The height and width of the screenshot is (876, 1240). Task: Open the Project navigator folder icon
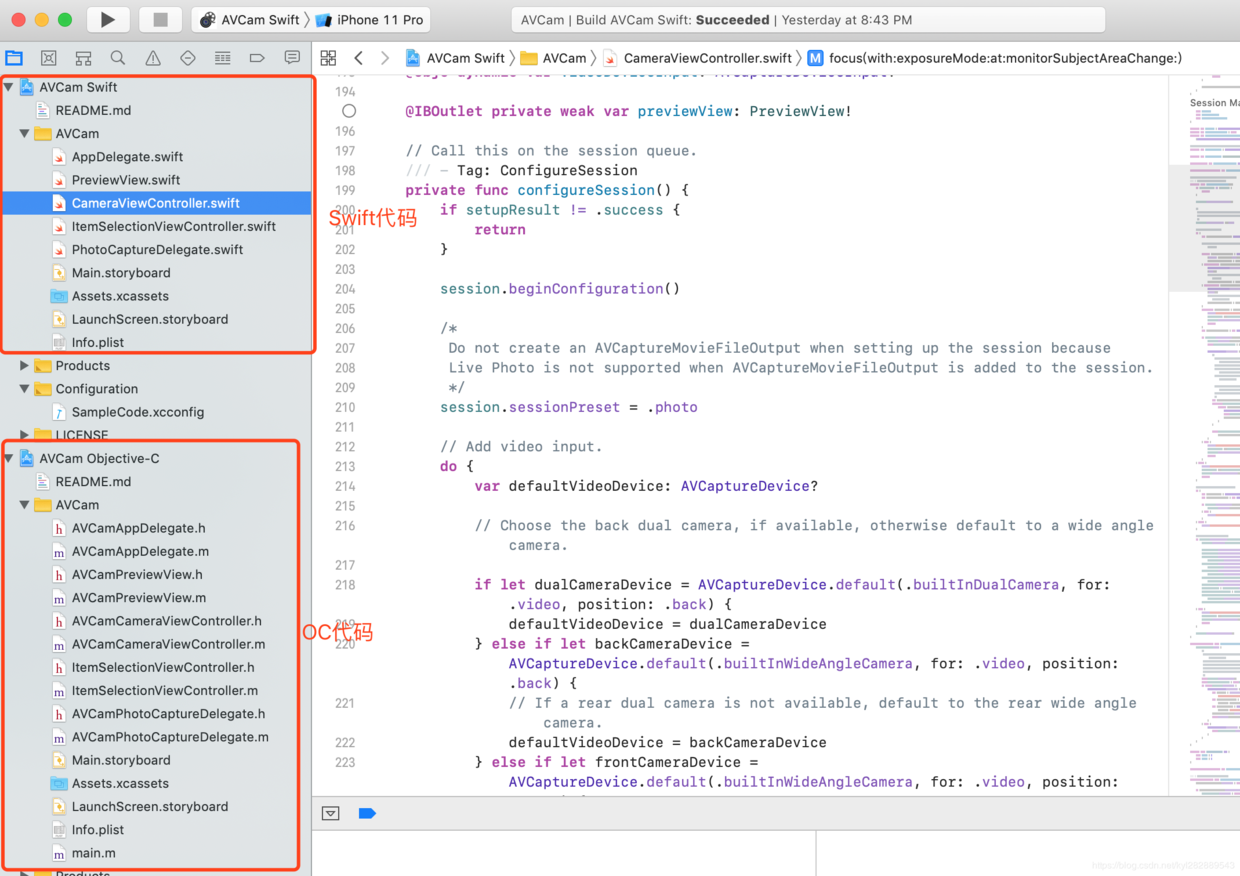(14, 58)
